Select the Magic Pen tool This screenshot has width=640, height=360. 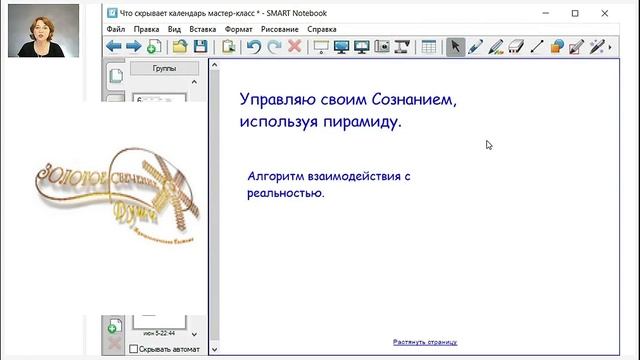(x=596, y=47)
